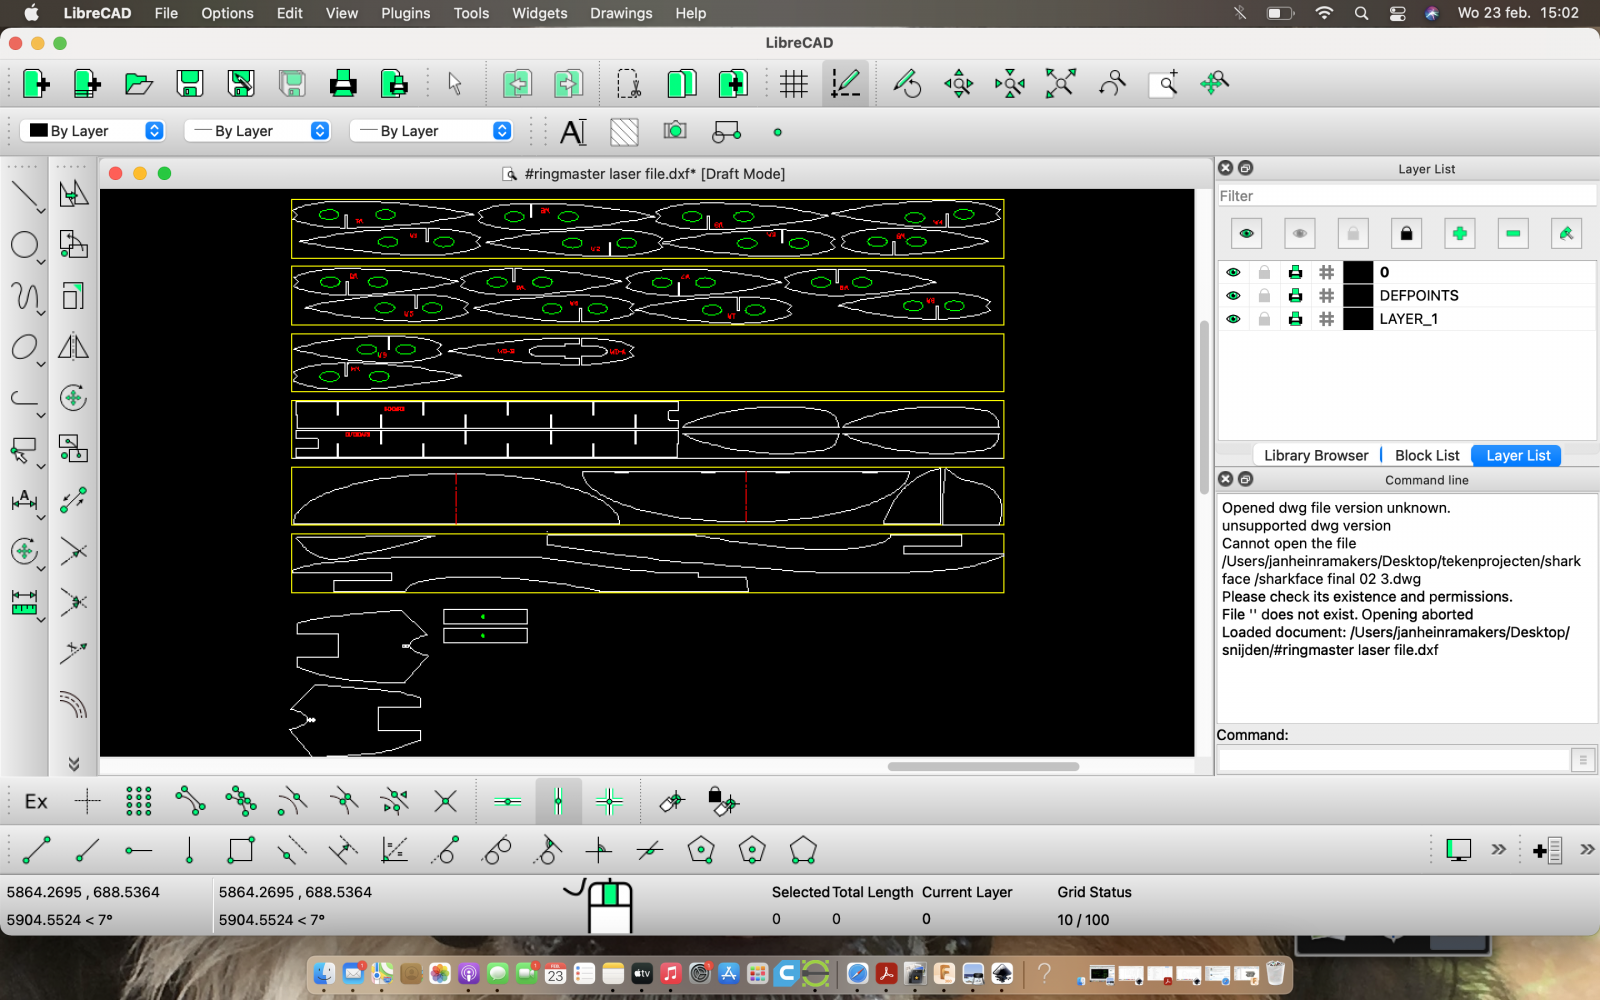This screenshot has width=1600, height=1000.
Task: Edit layer attributes with the pencil button
Action: pyautogui.click(x=1566, y=233)
